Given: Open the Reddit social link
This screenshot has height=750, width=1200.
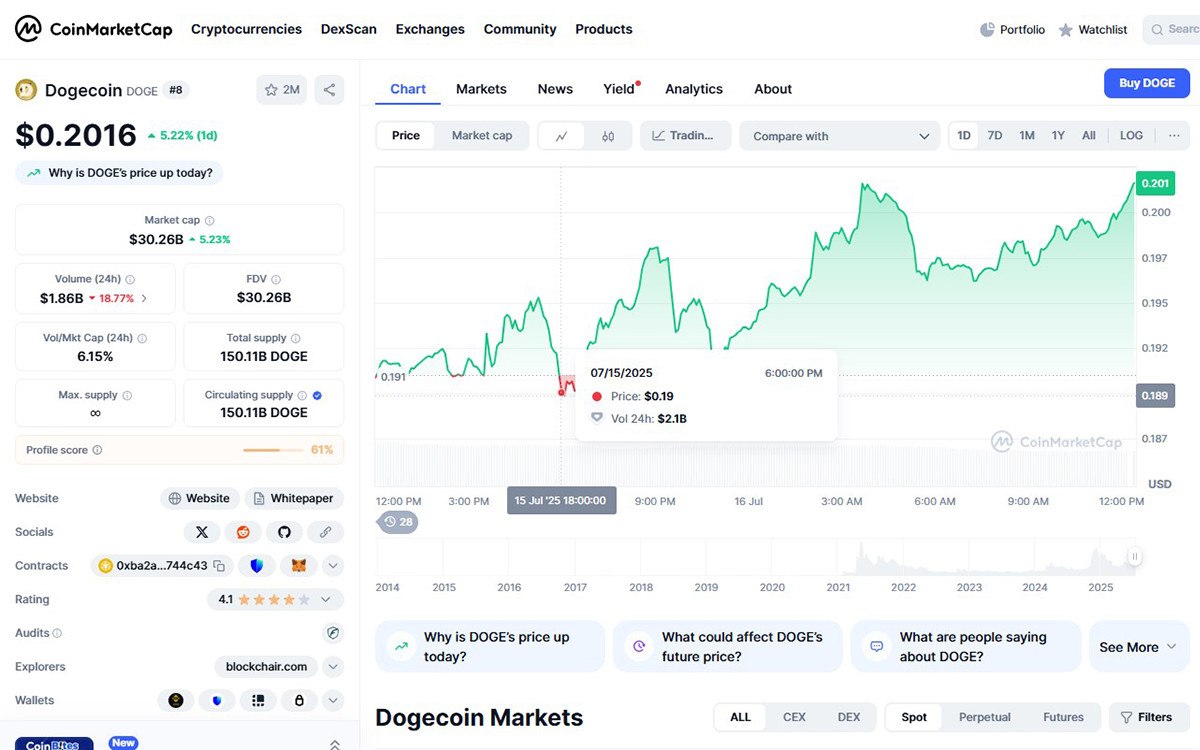Looking at the screenshot, I should pos(243,532).
